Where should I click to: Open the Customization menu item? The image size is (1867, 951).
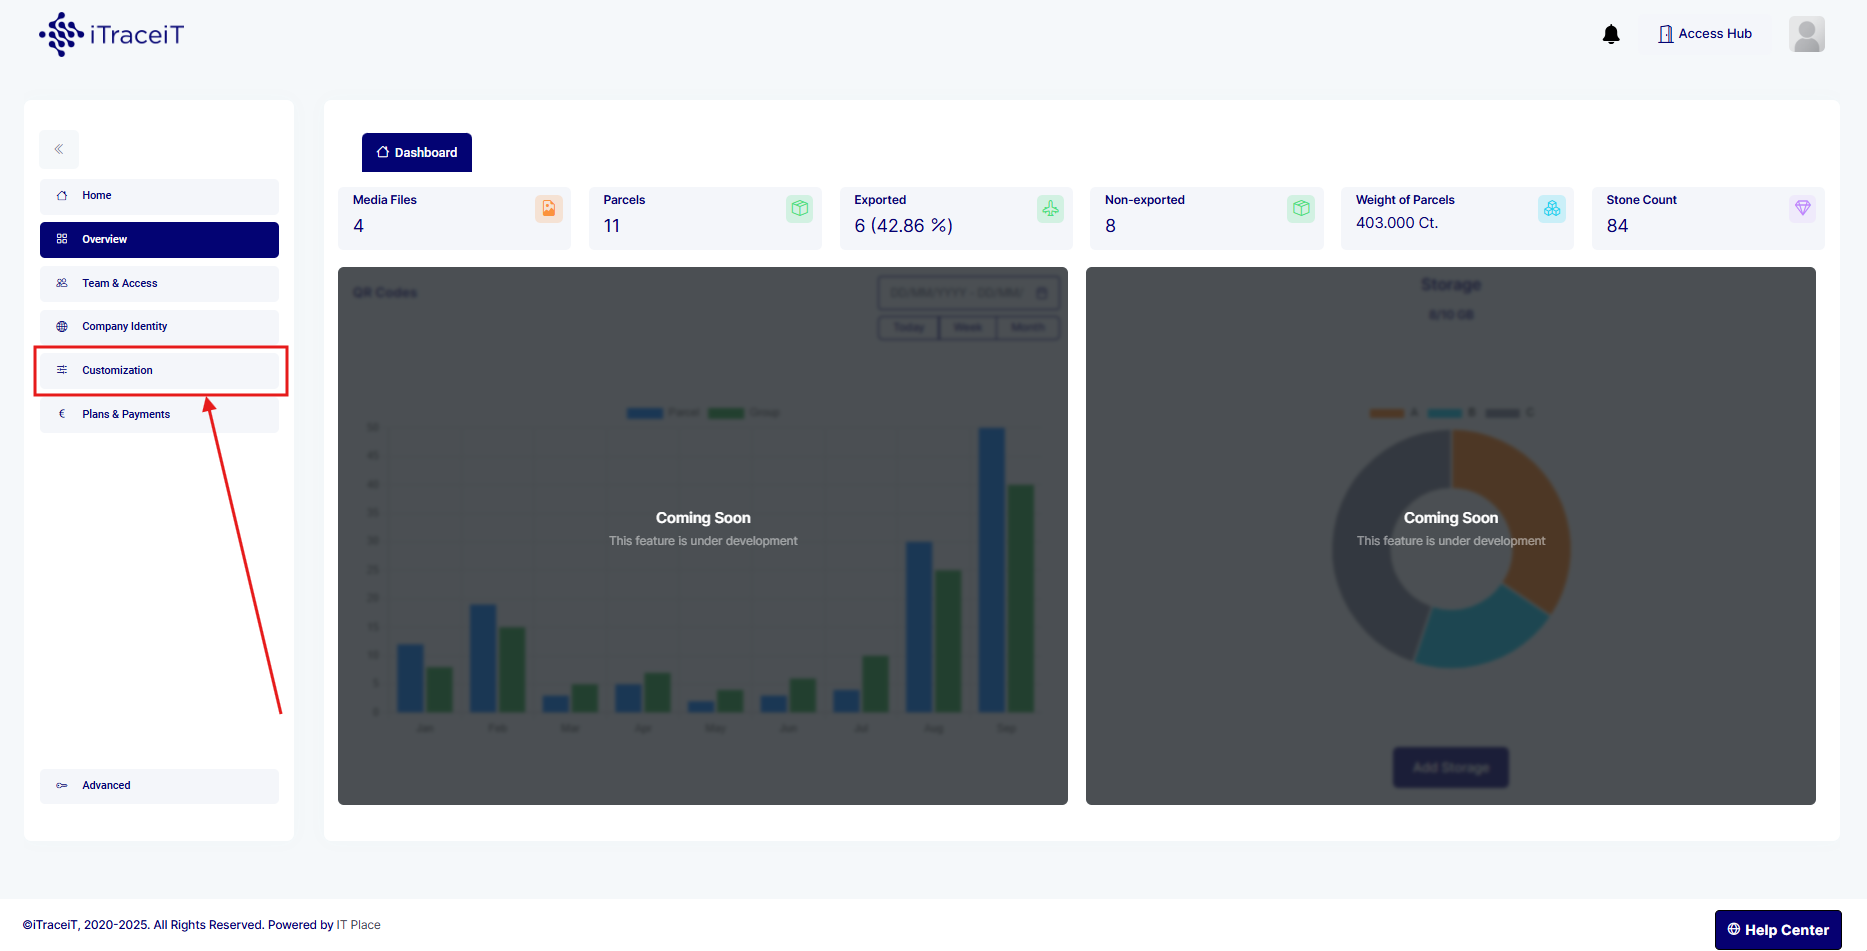click(x=159, y=370)
